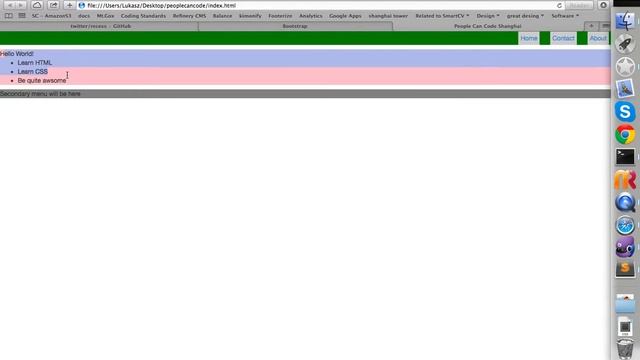Open Skype from the dock
Image resolution: width=640 pixels, height=360 pixels.
(x=625, y=111)
